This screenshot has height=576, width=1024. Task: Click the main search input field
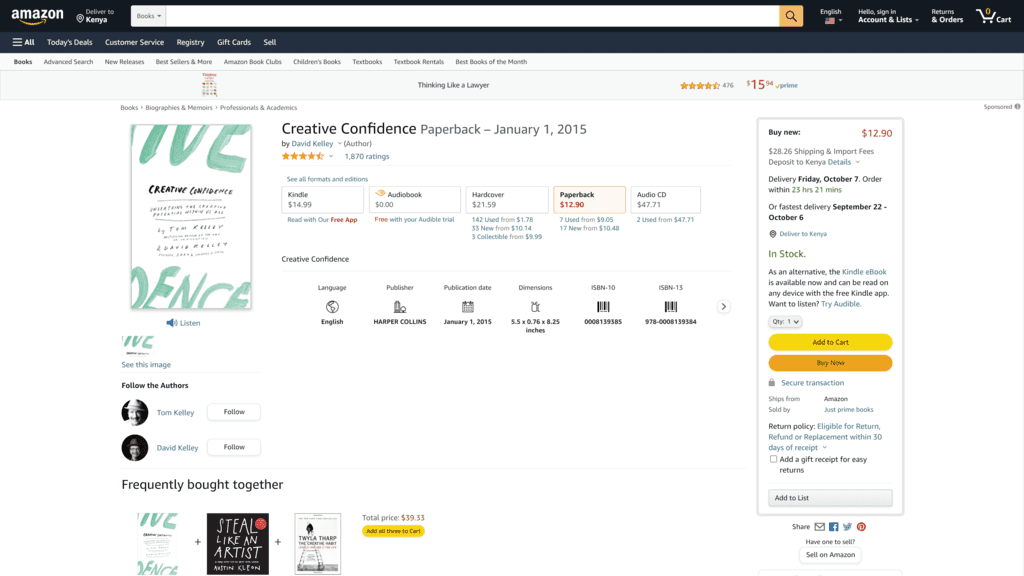point(472,16)
